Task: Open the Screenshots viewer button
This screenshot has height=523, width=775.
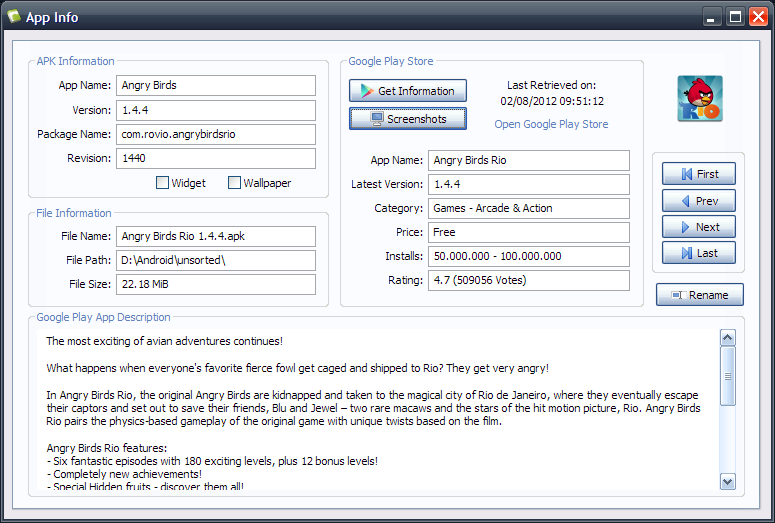Action: (x=408, y=119)
